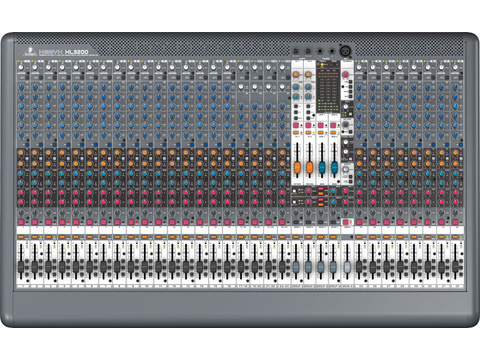Click the white gain knob on the leftmost channel
The width and height of the screenshot is (480, 360).
(21, 67)
